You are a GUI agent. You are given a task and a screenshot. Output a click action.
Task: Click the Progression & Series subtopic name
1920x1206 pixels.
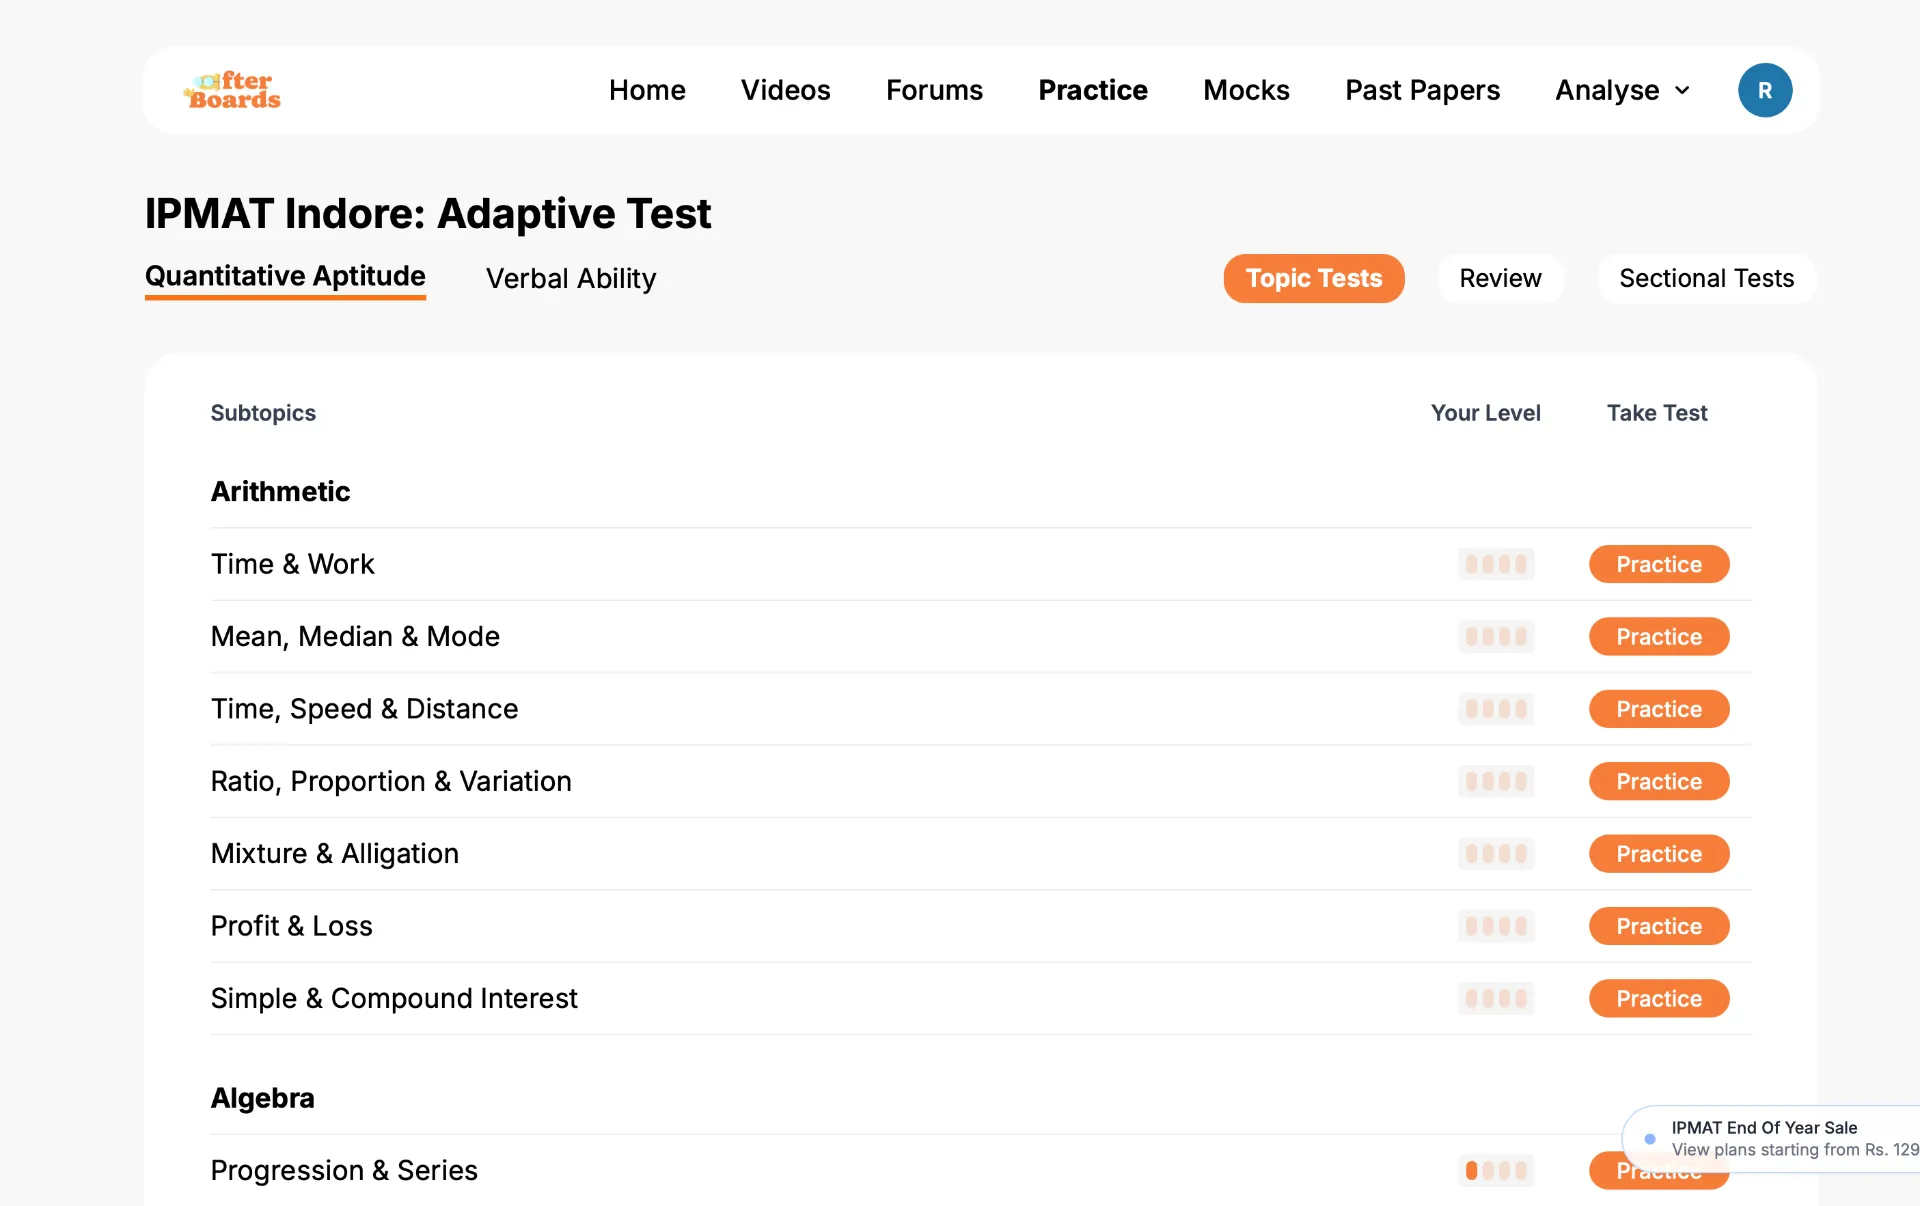coord(344,1170)
